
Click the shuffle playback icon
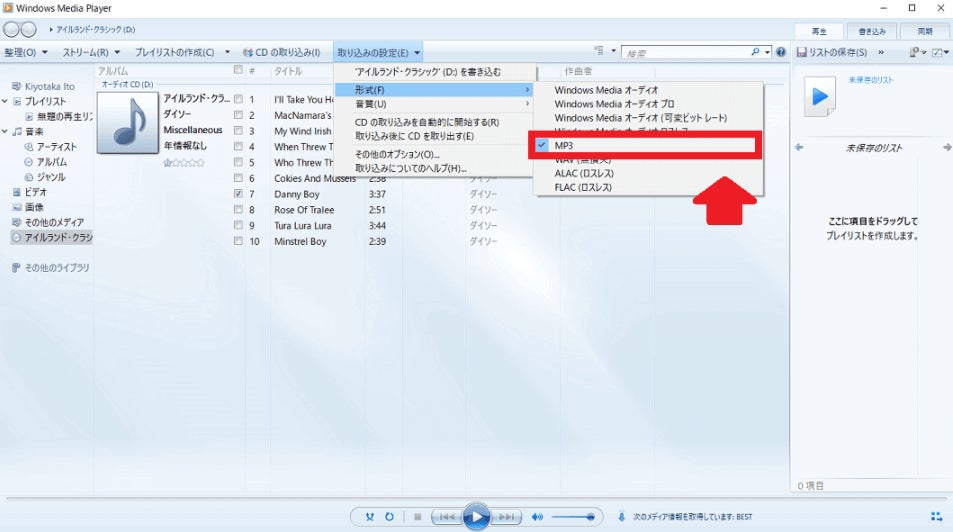point(370,517)
